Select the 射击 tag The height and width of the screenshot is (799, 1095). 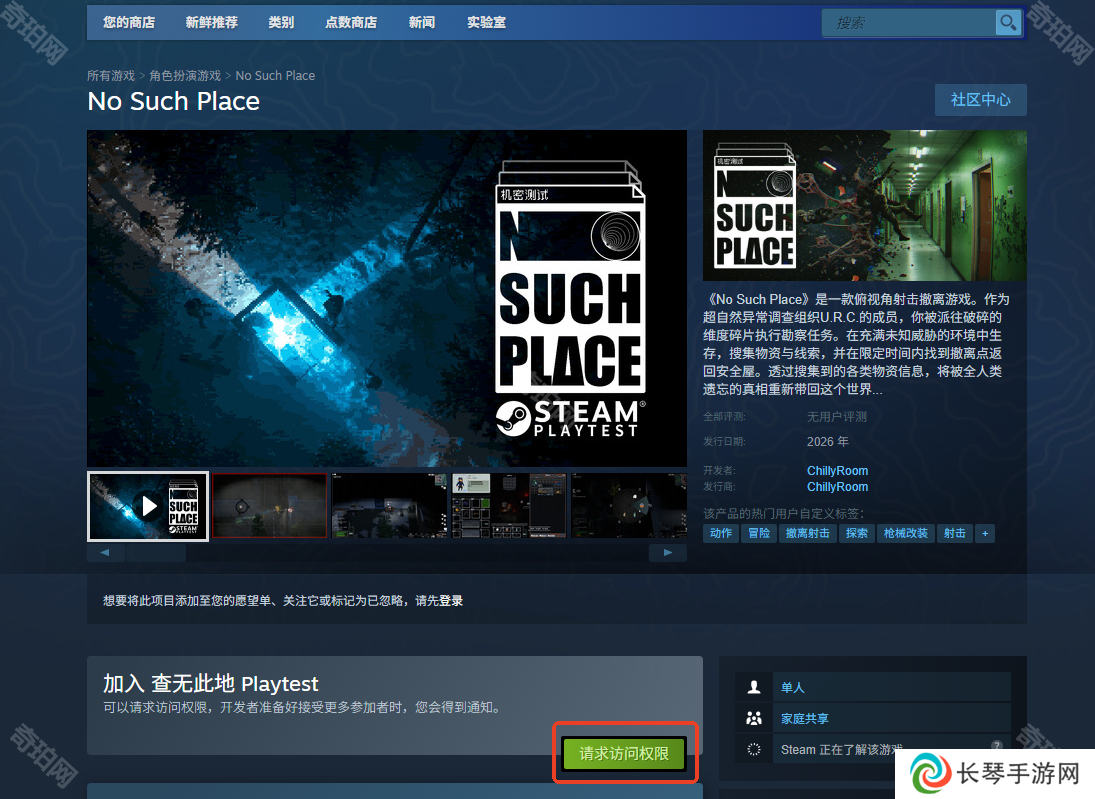point(955,534)
